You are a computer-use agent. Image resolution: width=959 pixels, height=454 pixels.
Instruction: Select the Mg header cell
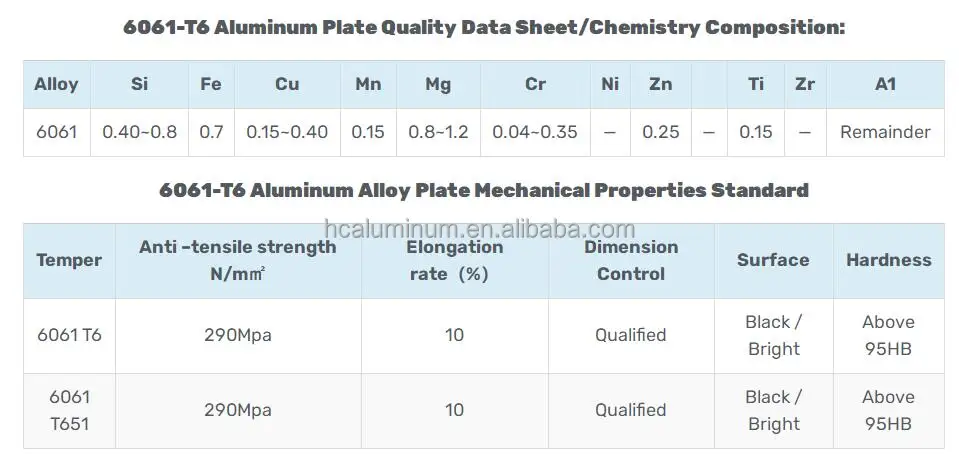click(x=438, y=84)
